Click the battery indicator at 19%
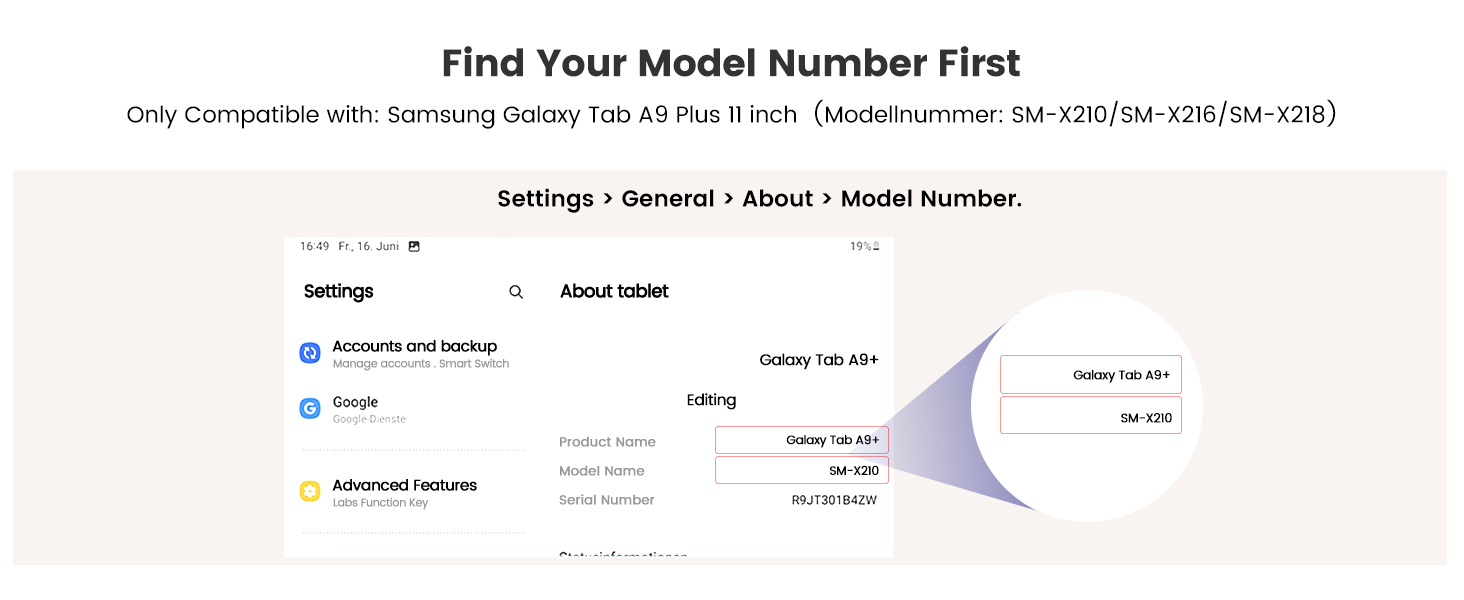Viewport: 1464px width, 600px height. point(865,246)
